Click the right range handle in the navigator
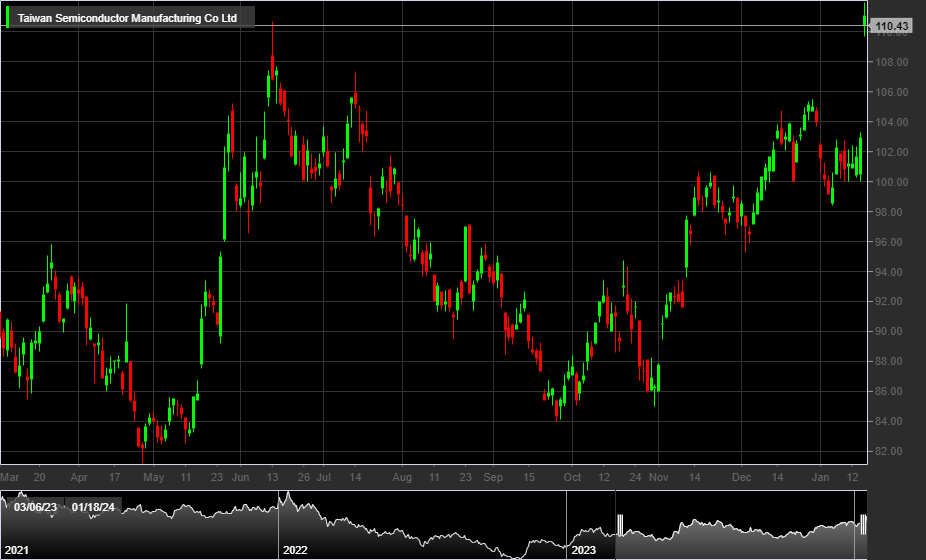Screen dimensions: 926x560 [863, 524]
